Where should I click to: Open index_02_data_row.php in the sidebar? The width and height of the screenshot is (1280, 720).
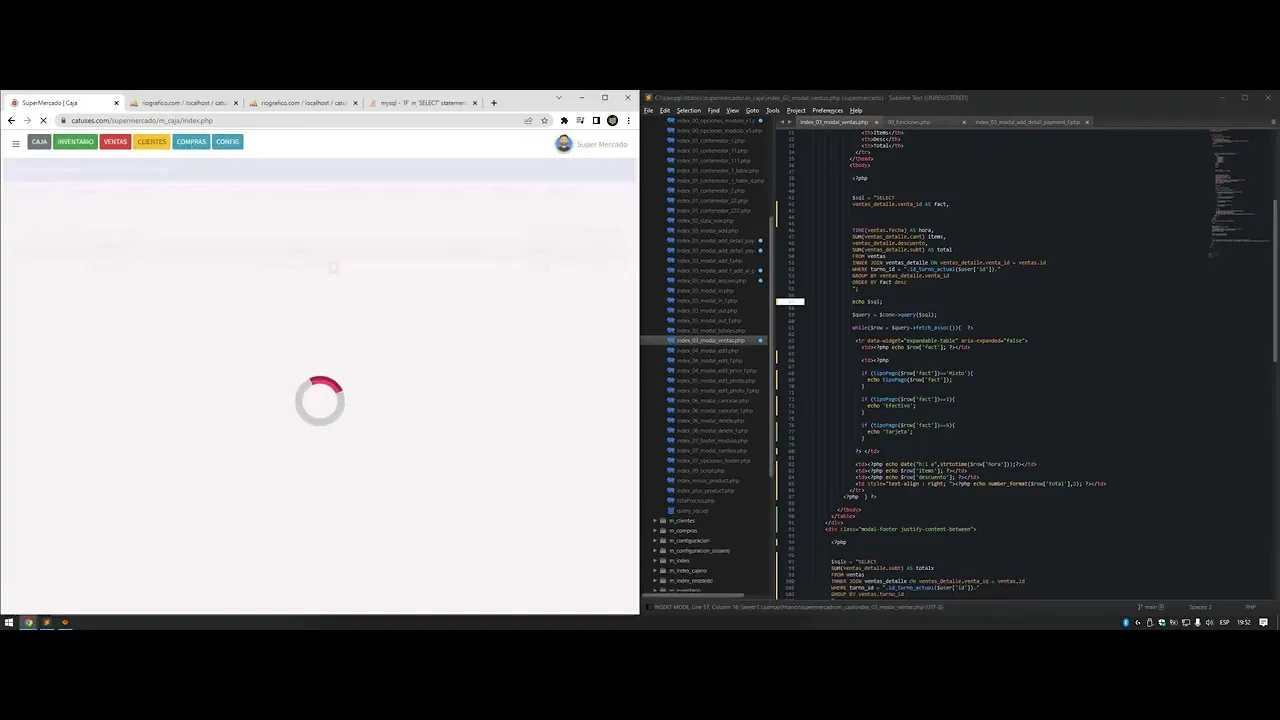[x=705, y=220]
